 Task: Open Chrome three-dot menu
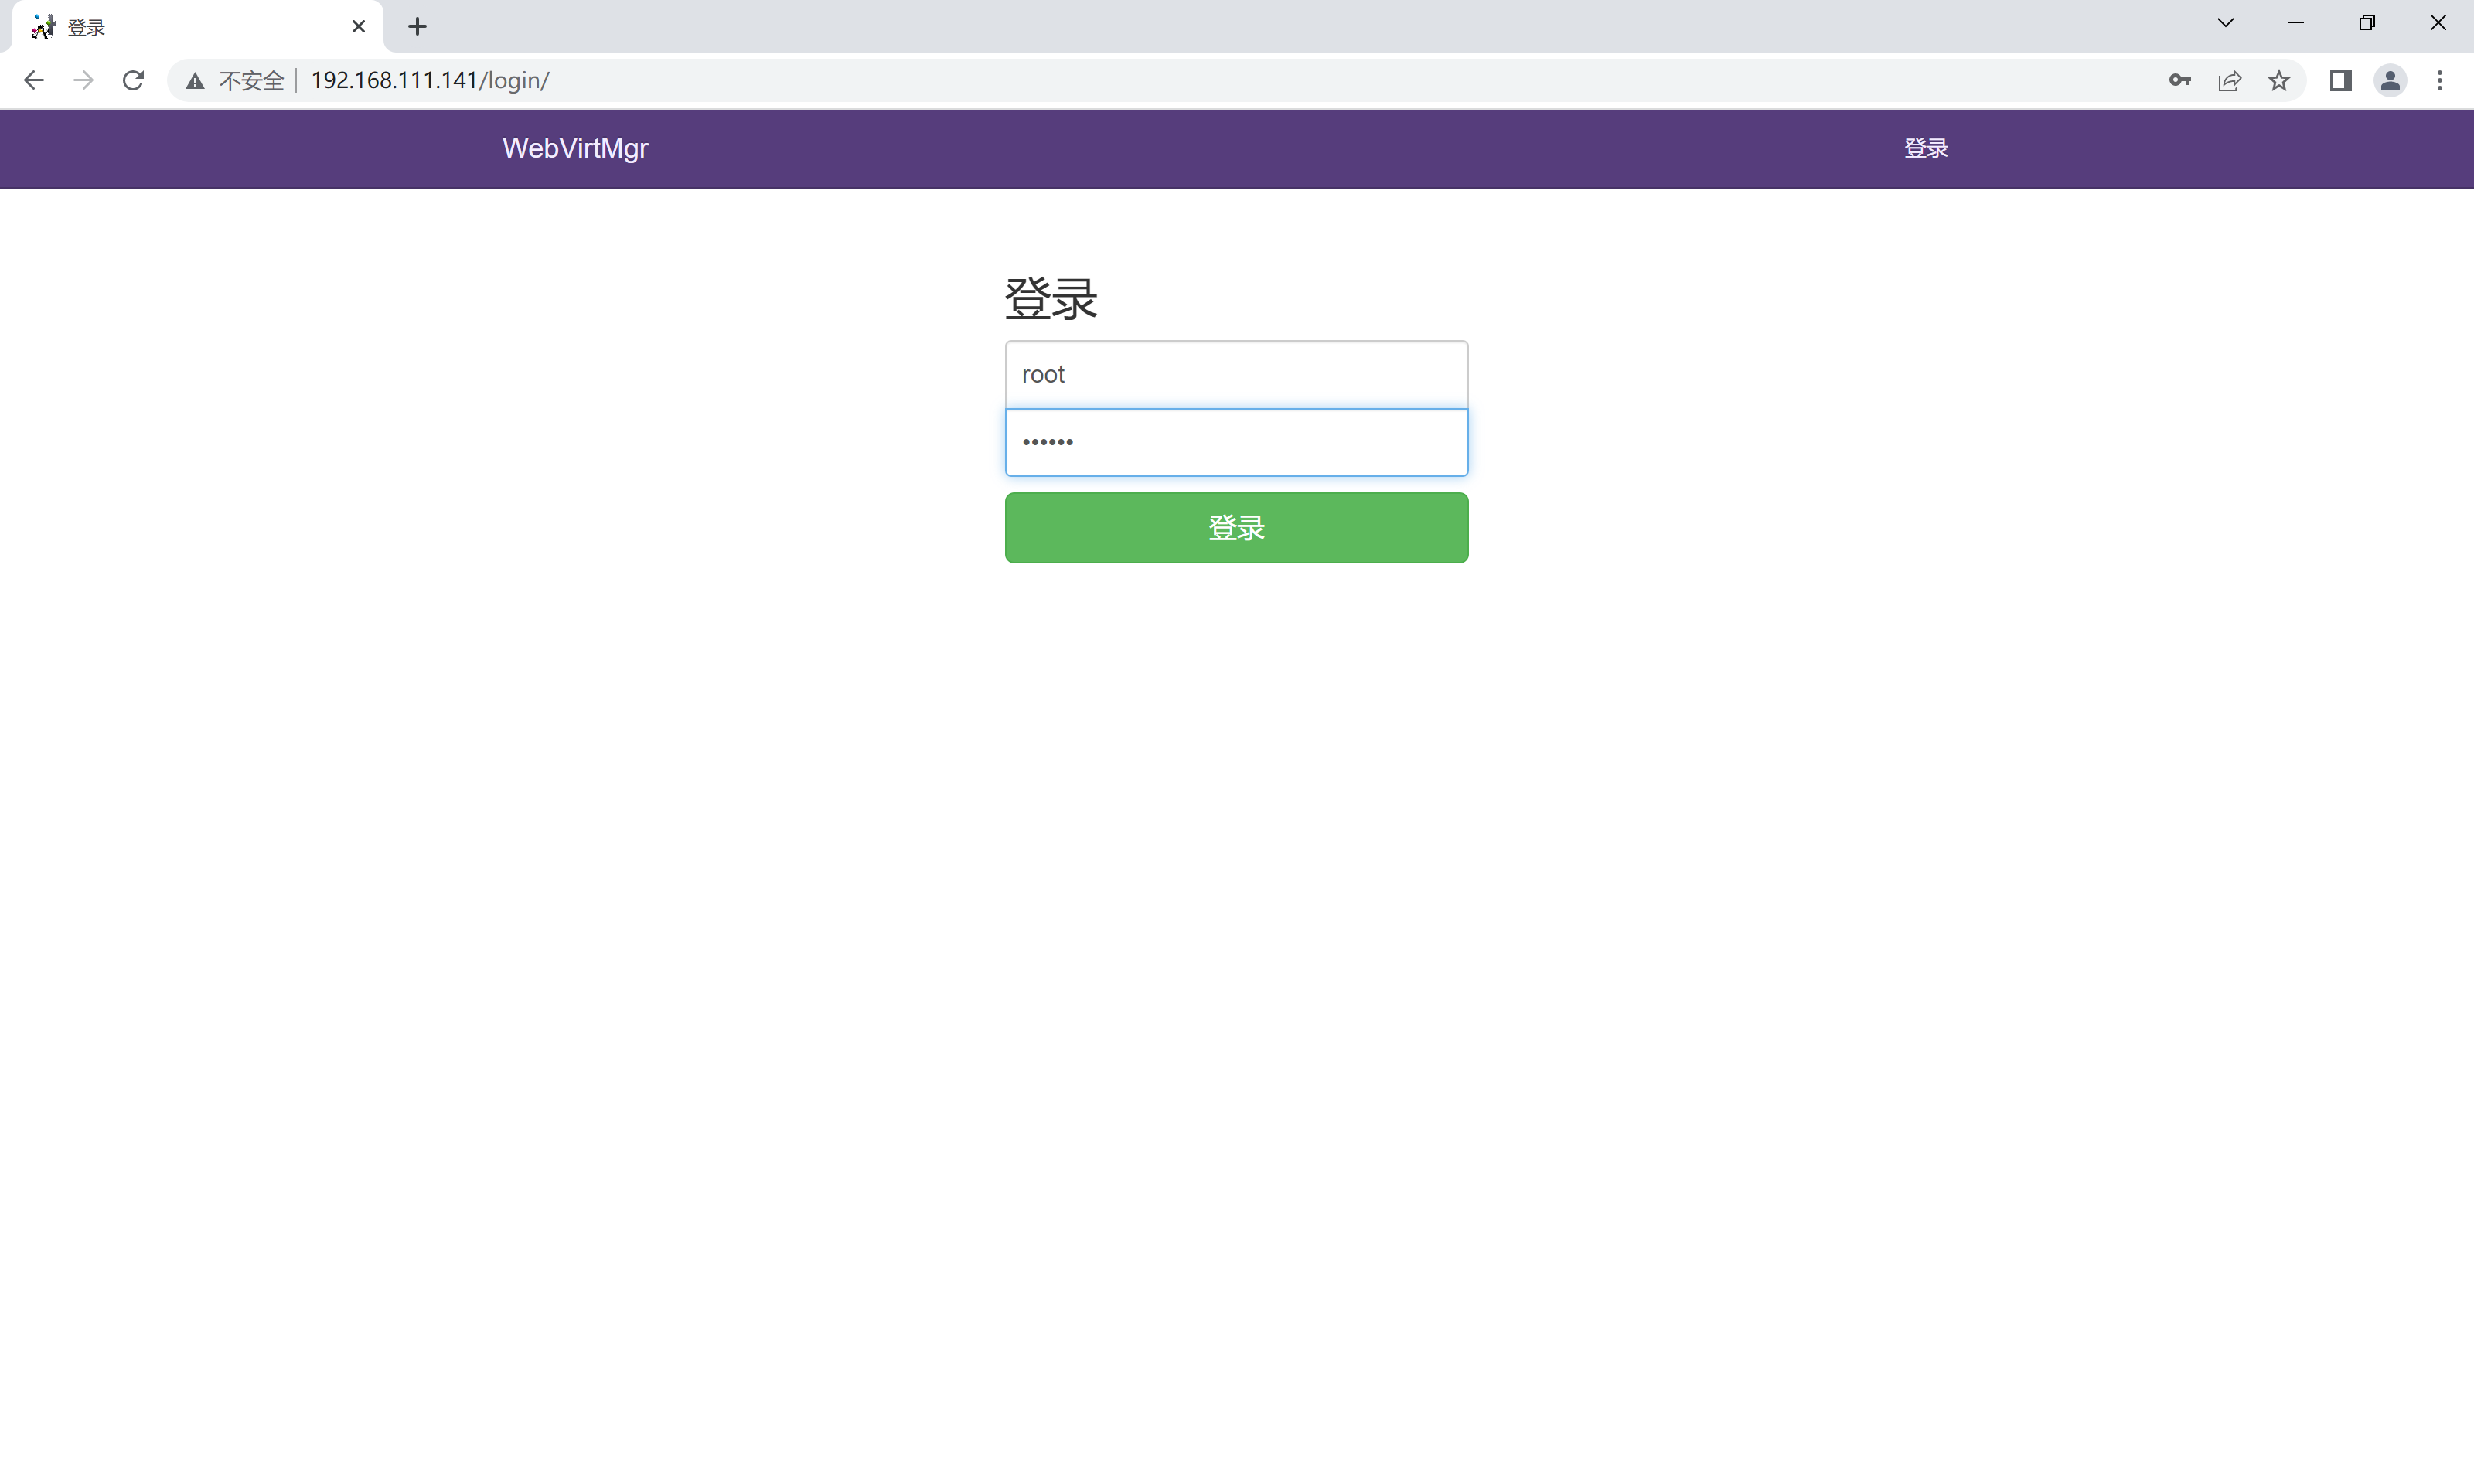[x=2440, y=80]
